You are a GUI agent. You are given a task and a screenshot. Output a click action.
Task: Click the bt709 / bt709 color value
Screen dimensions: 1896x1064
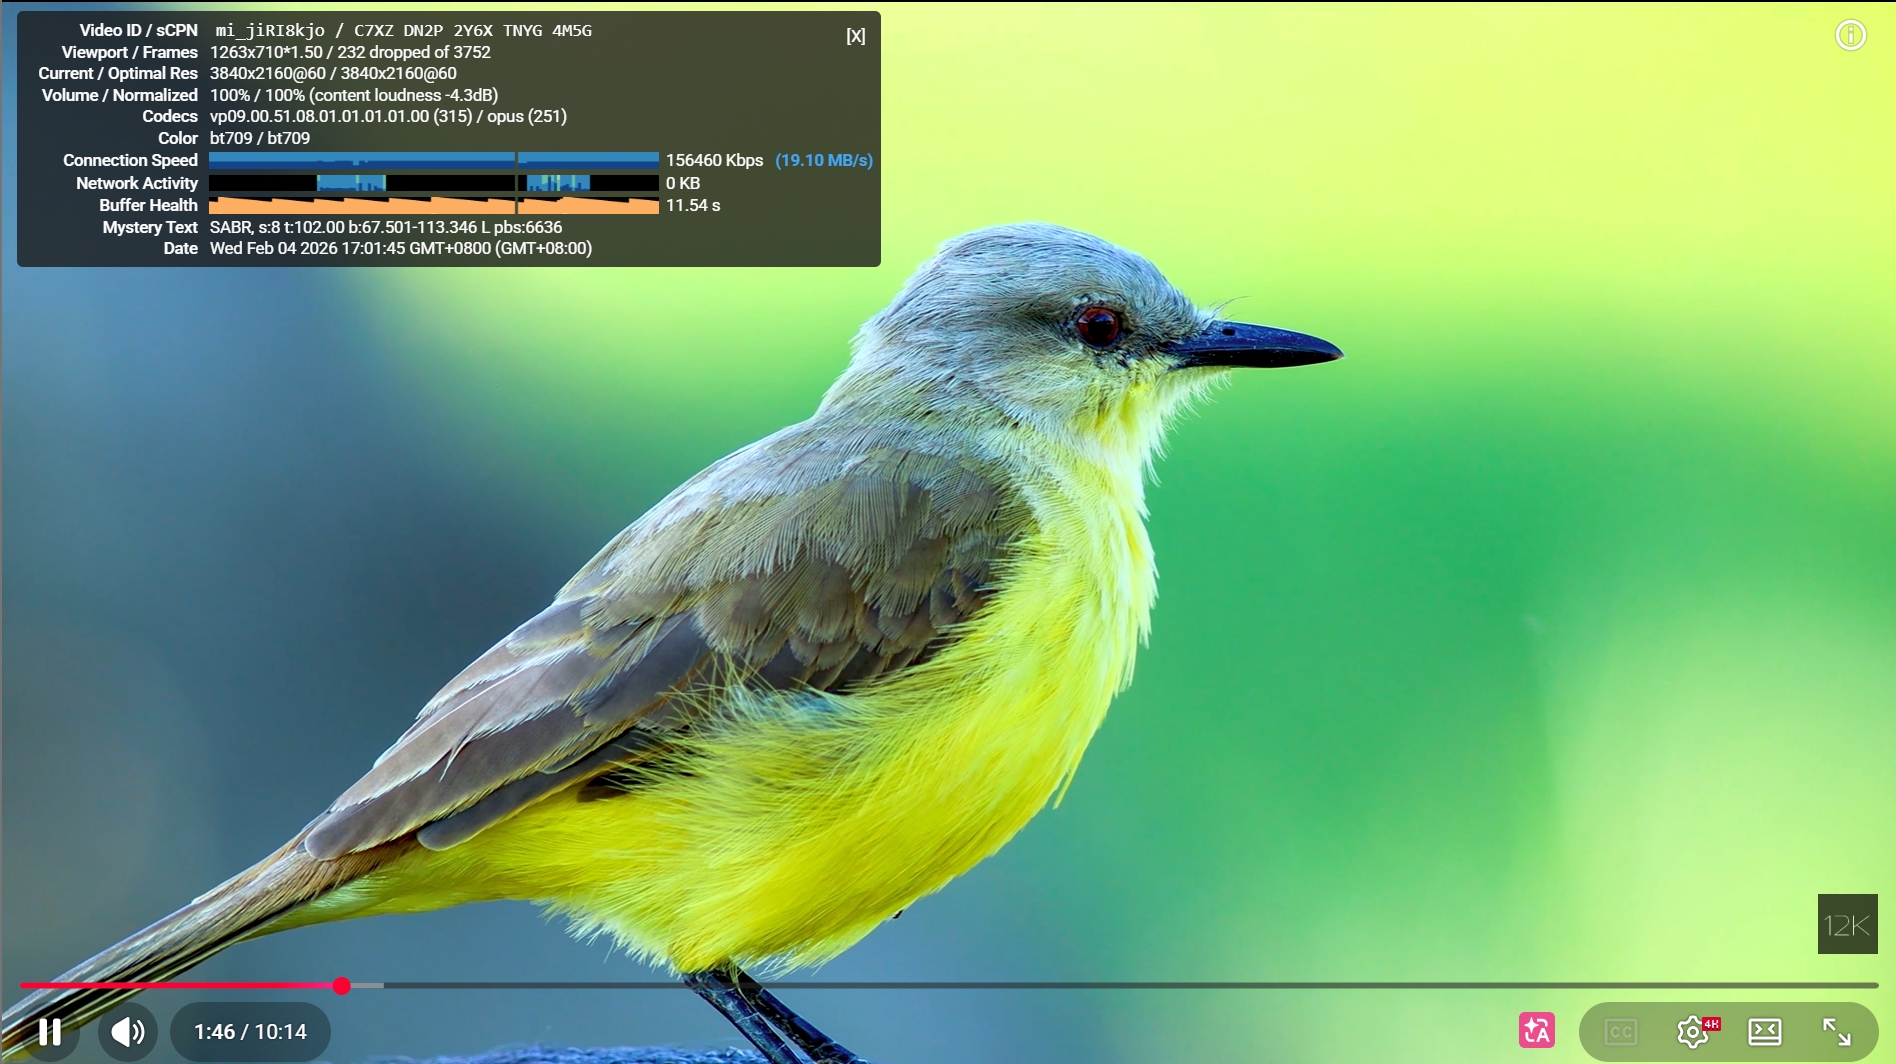point(260,139)
